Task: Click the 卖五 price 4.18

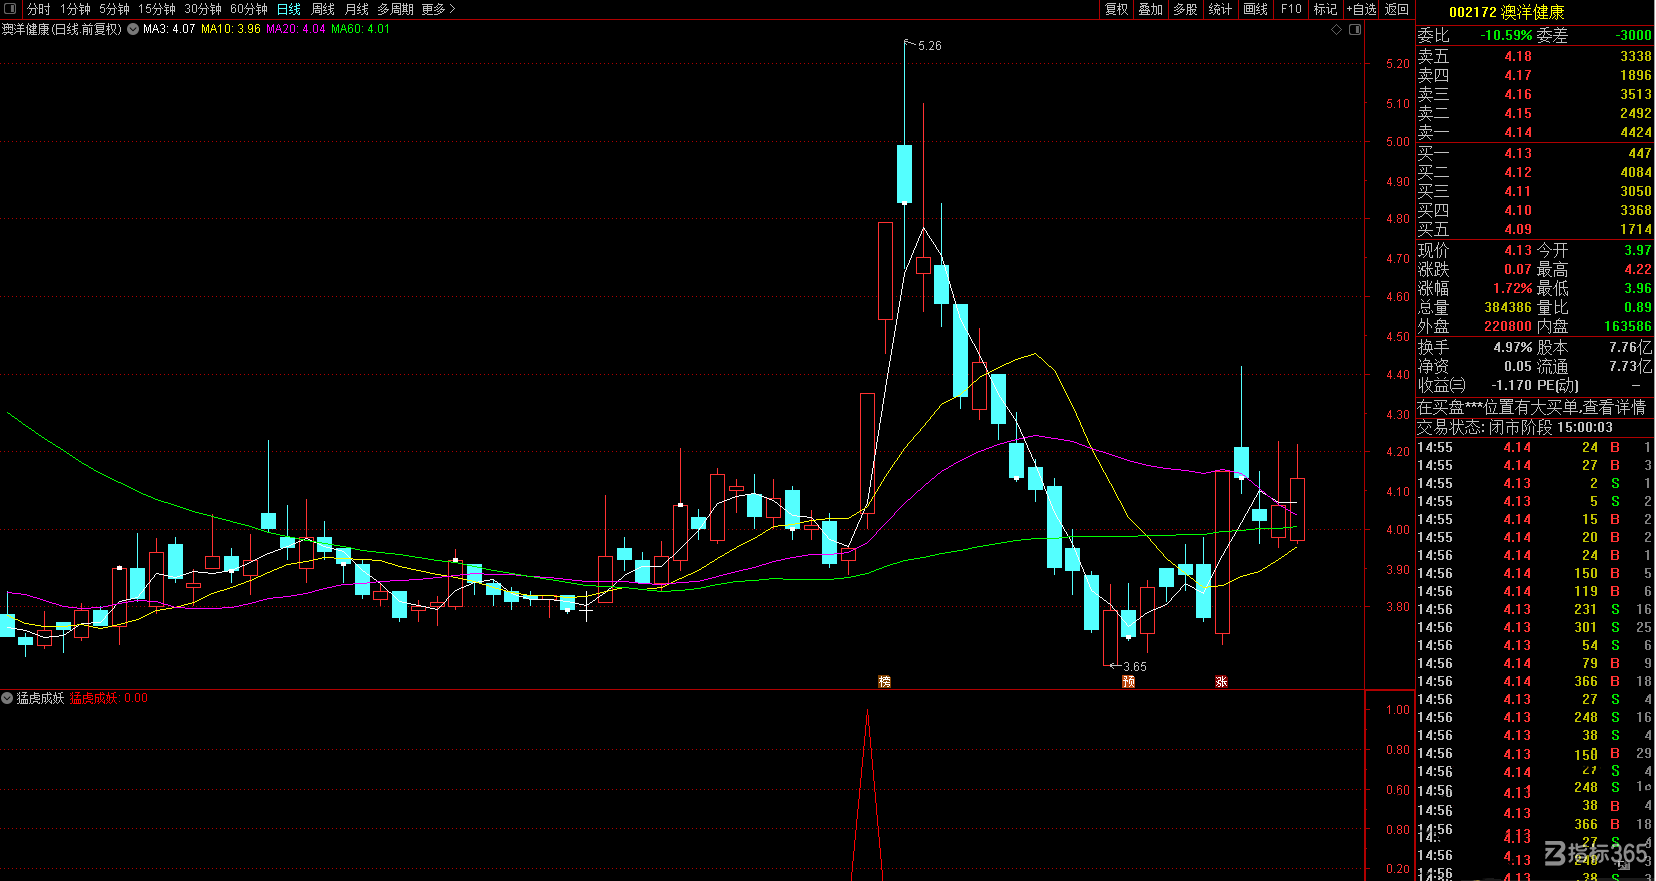Action: [1518, 56]
